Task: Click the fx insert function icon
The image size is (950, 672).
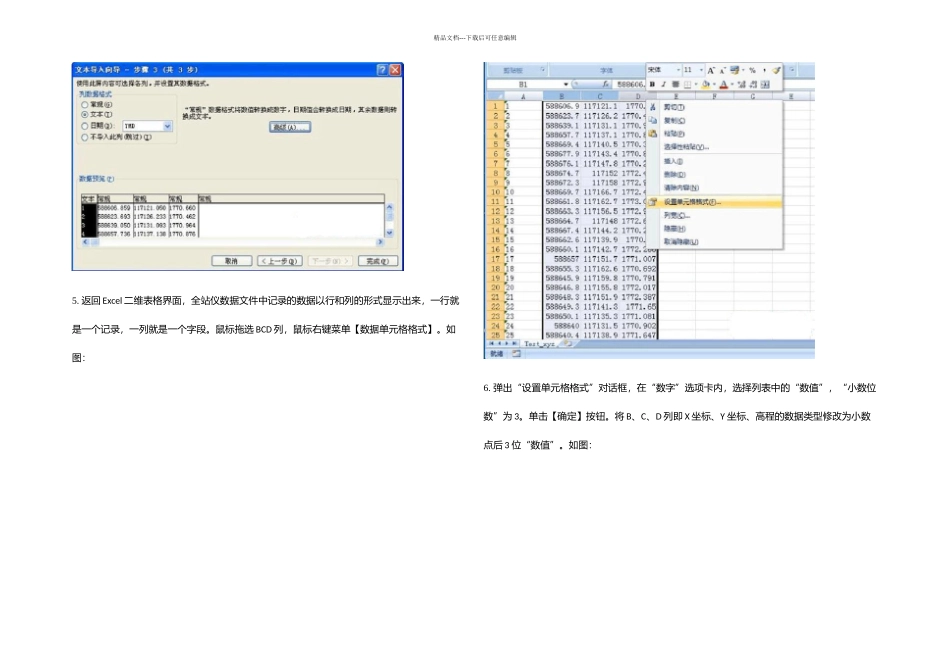Action: coord(606,85)
